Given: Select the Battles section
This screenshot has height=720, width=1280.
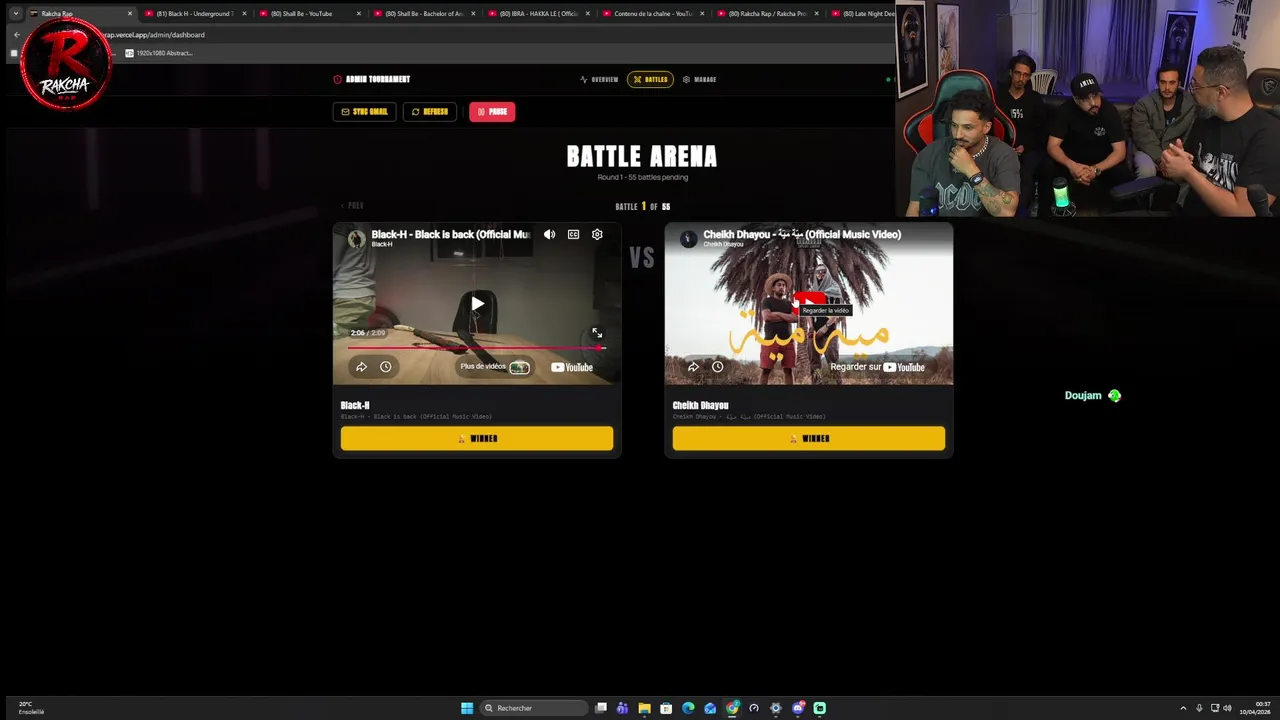Looking at the screenshot, I should (650, 79).
